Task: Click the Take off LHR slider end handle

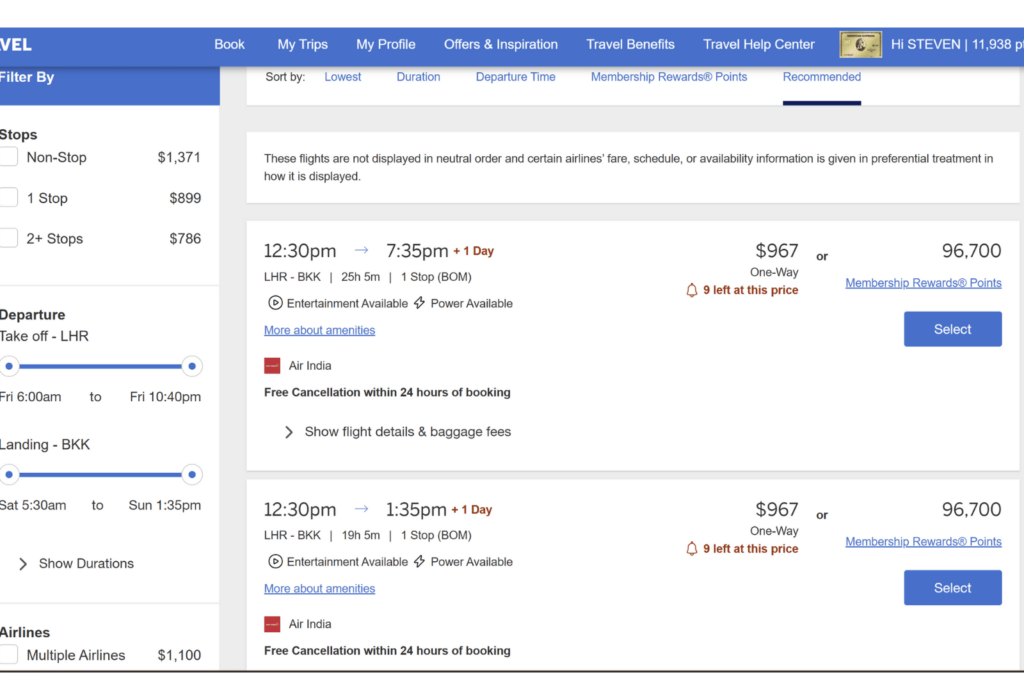Action: [192, 366]
